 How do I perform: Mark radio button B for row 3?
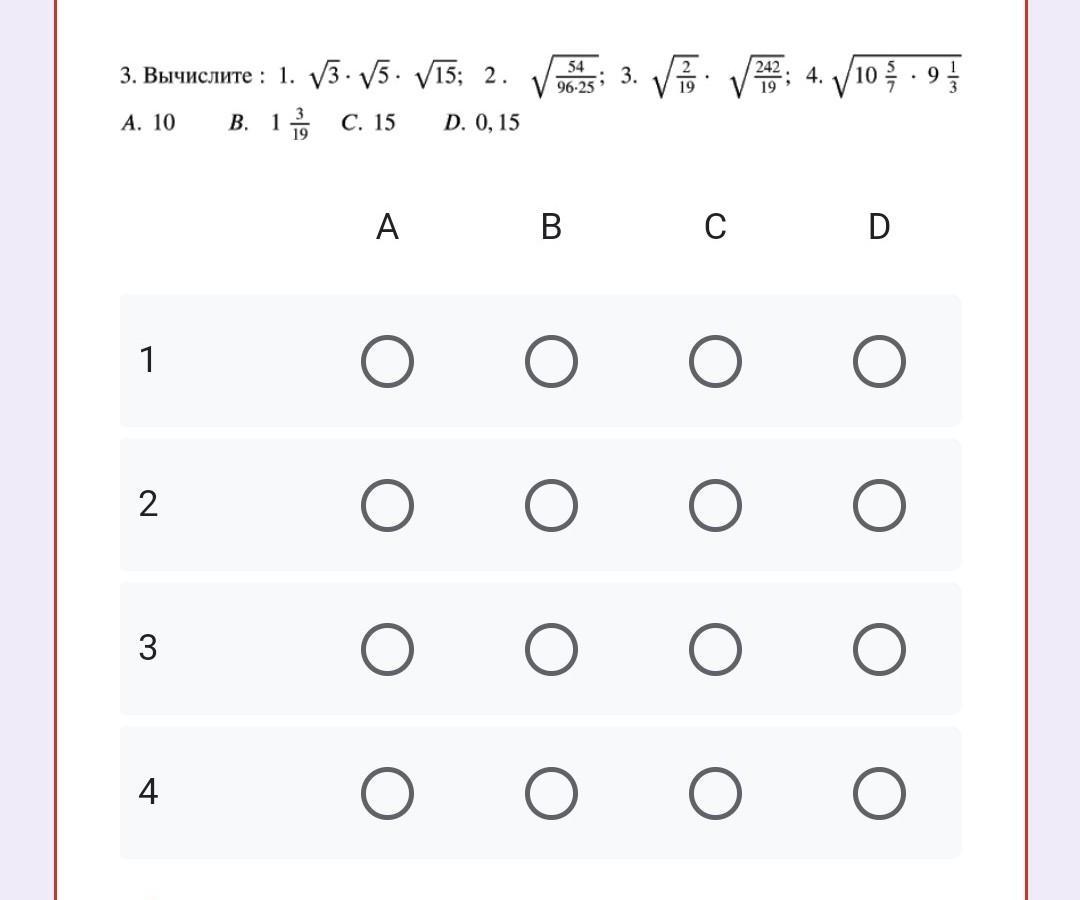[551, 649]
